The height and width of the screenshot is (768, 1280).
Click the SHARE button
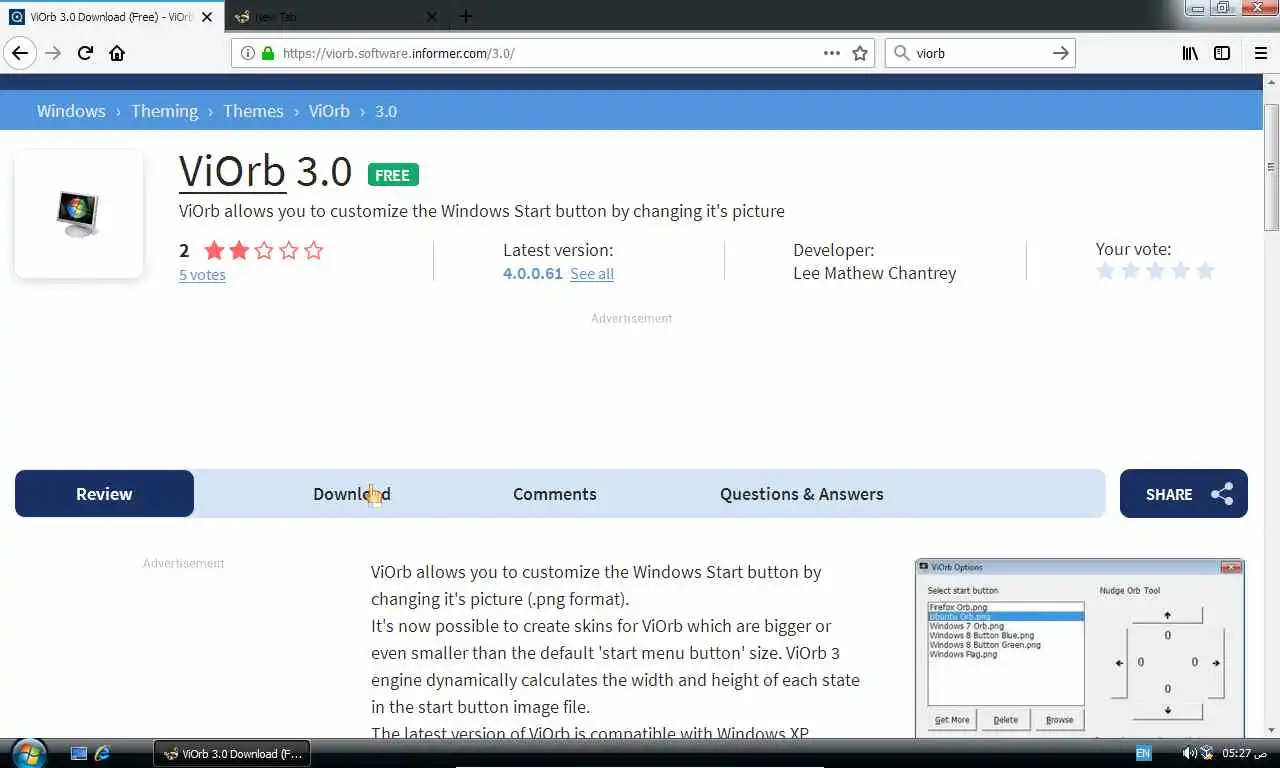(1184, 494)
